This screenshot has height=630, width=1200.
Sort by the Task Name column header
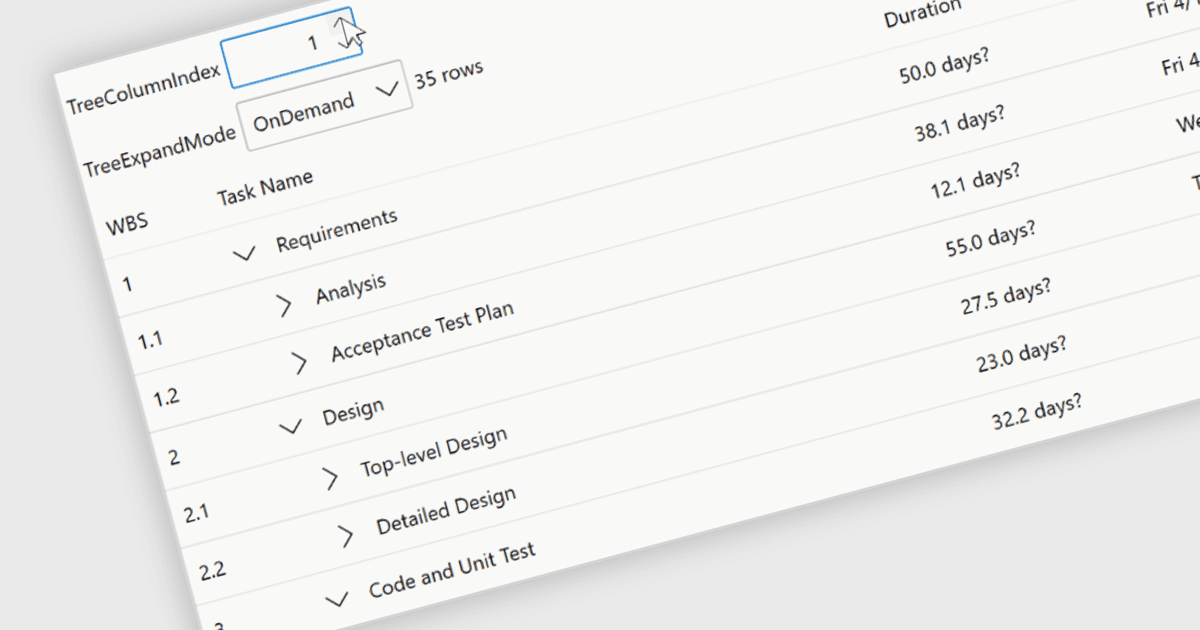[265, 188]
